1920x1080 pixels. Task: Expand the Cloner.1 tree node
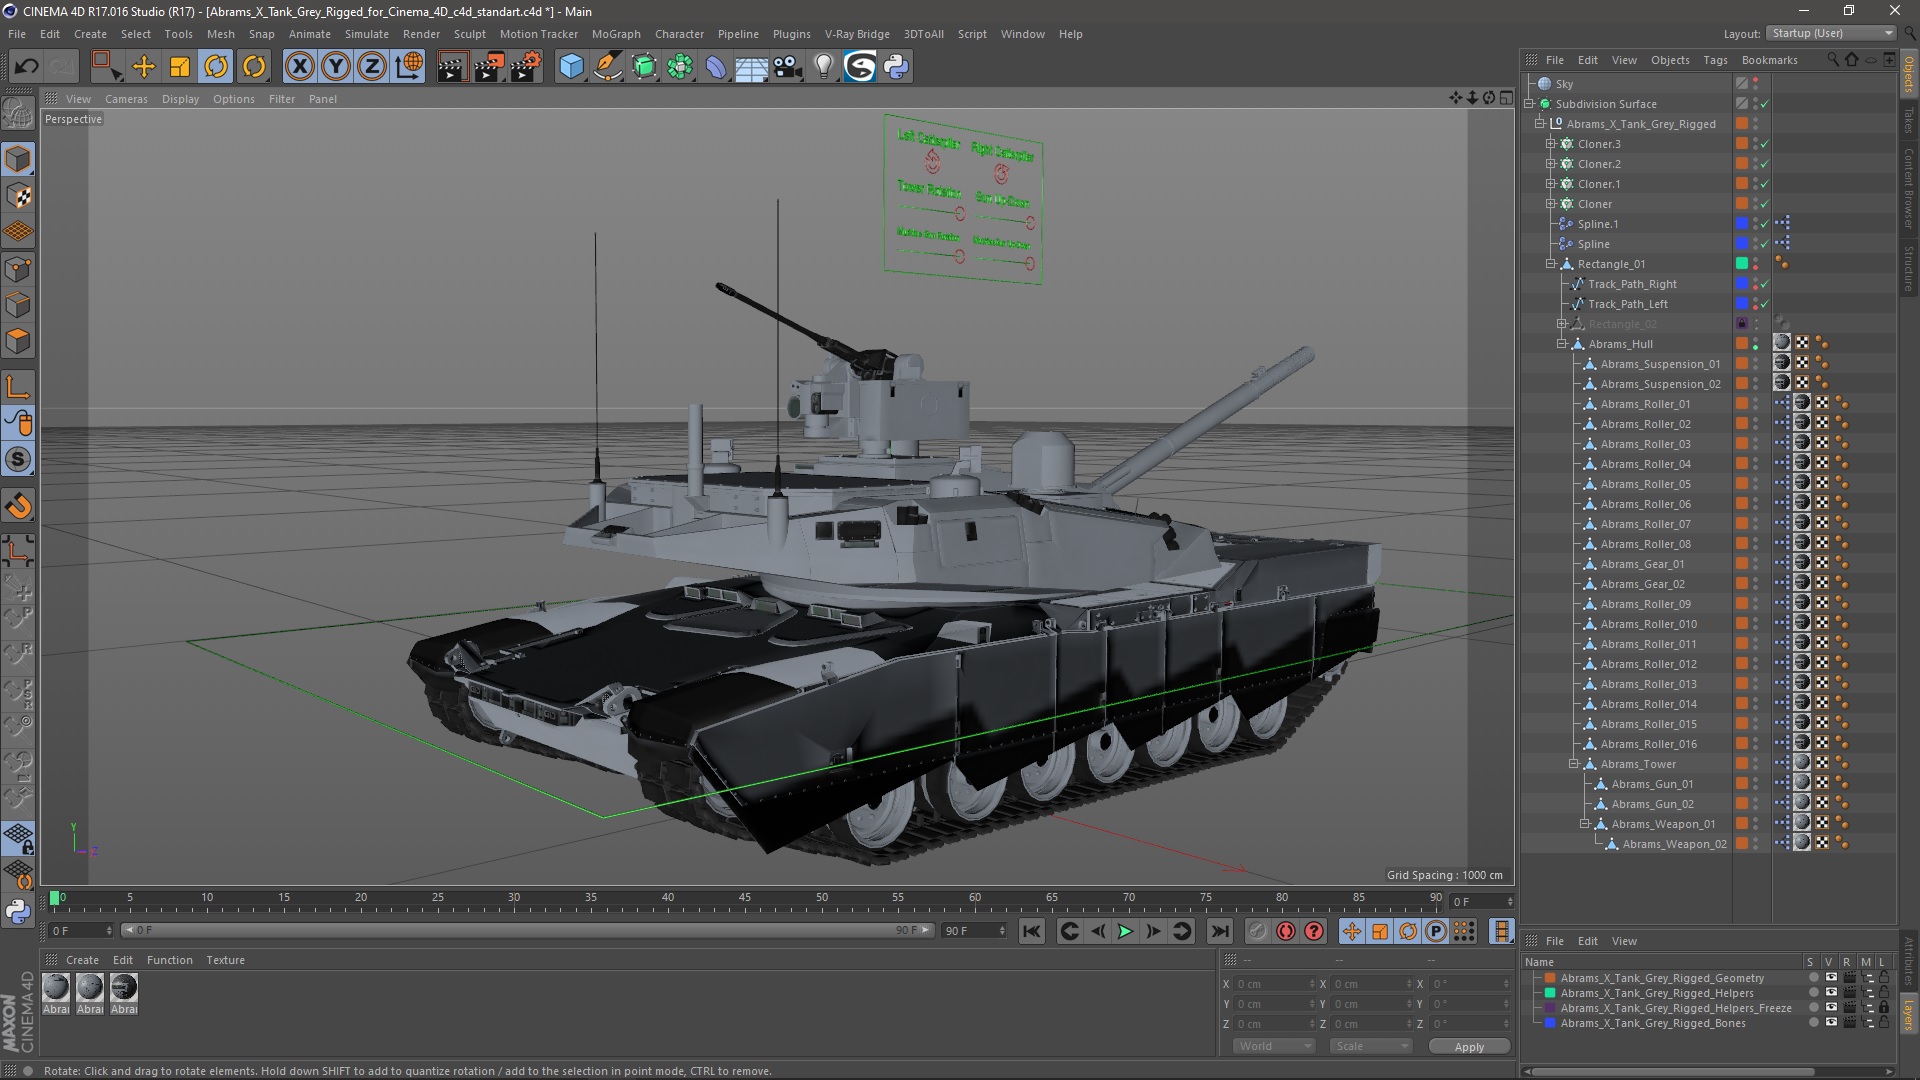(1551, 184)
